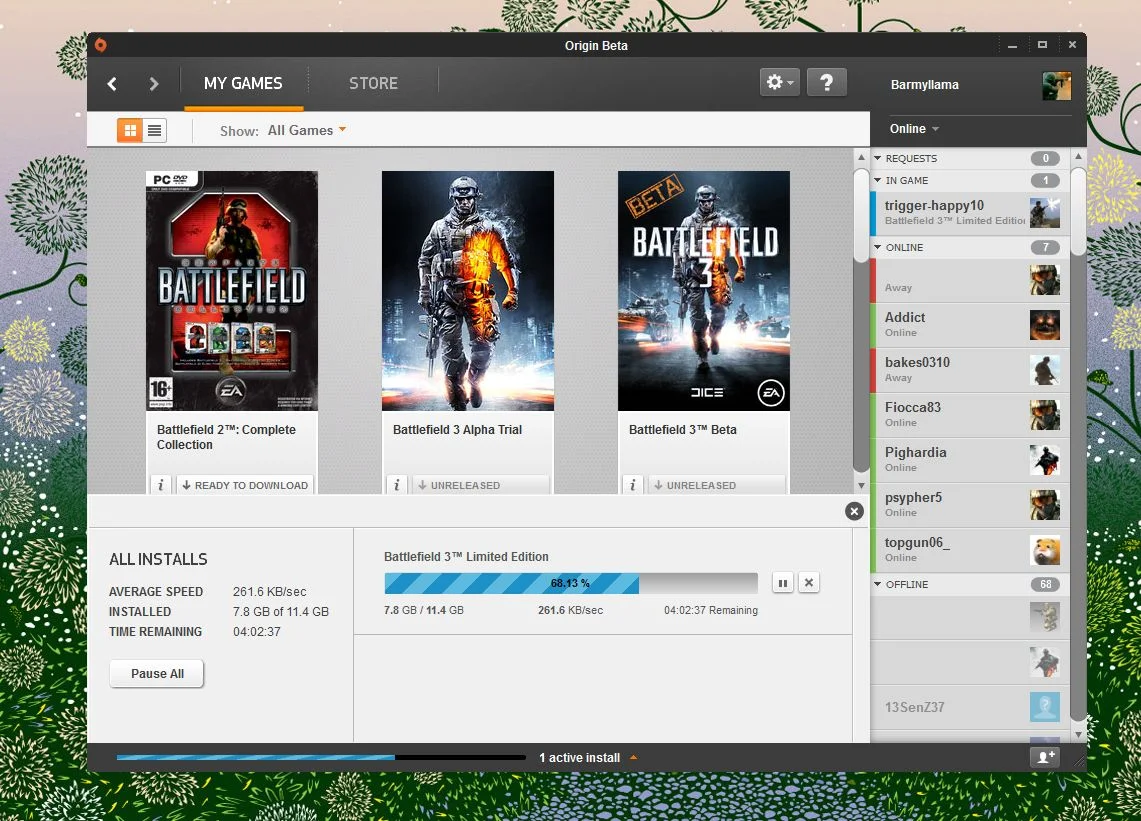Viewport: 1141px width, 821px height.
Task: Open help with the question mark
Action: [x=827, y=82]
